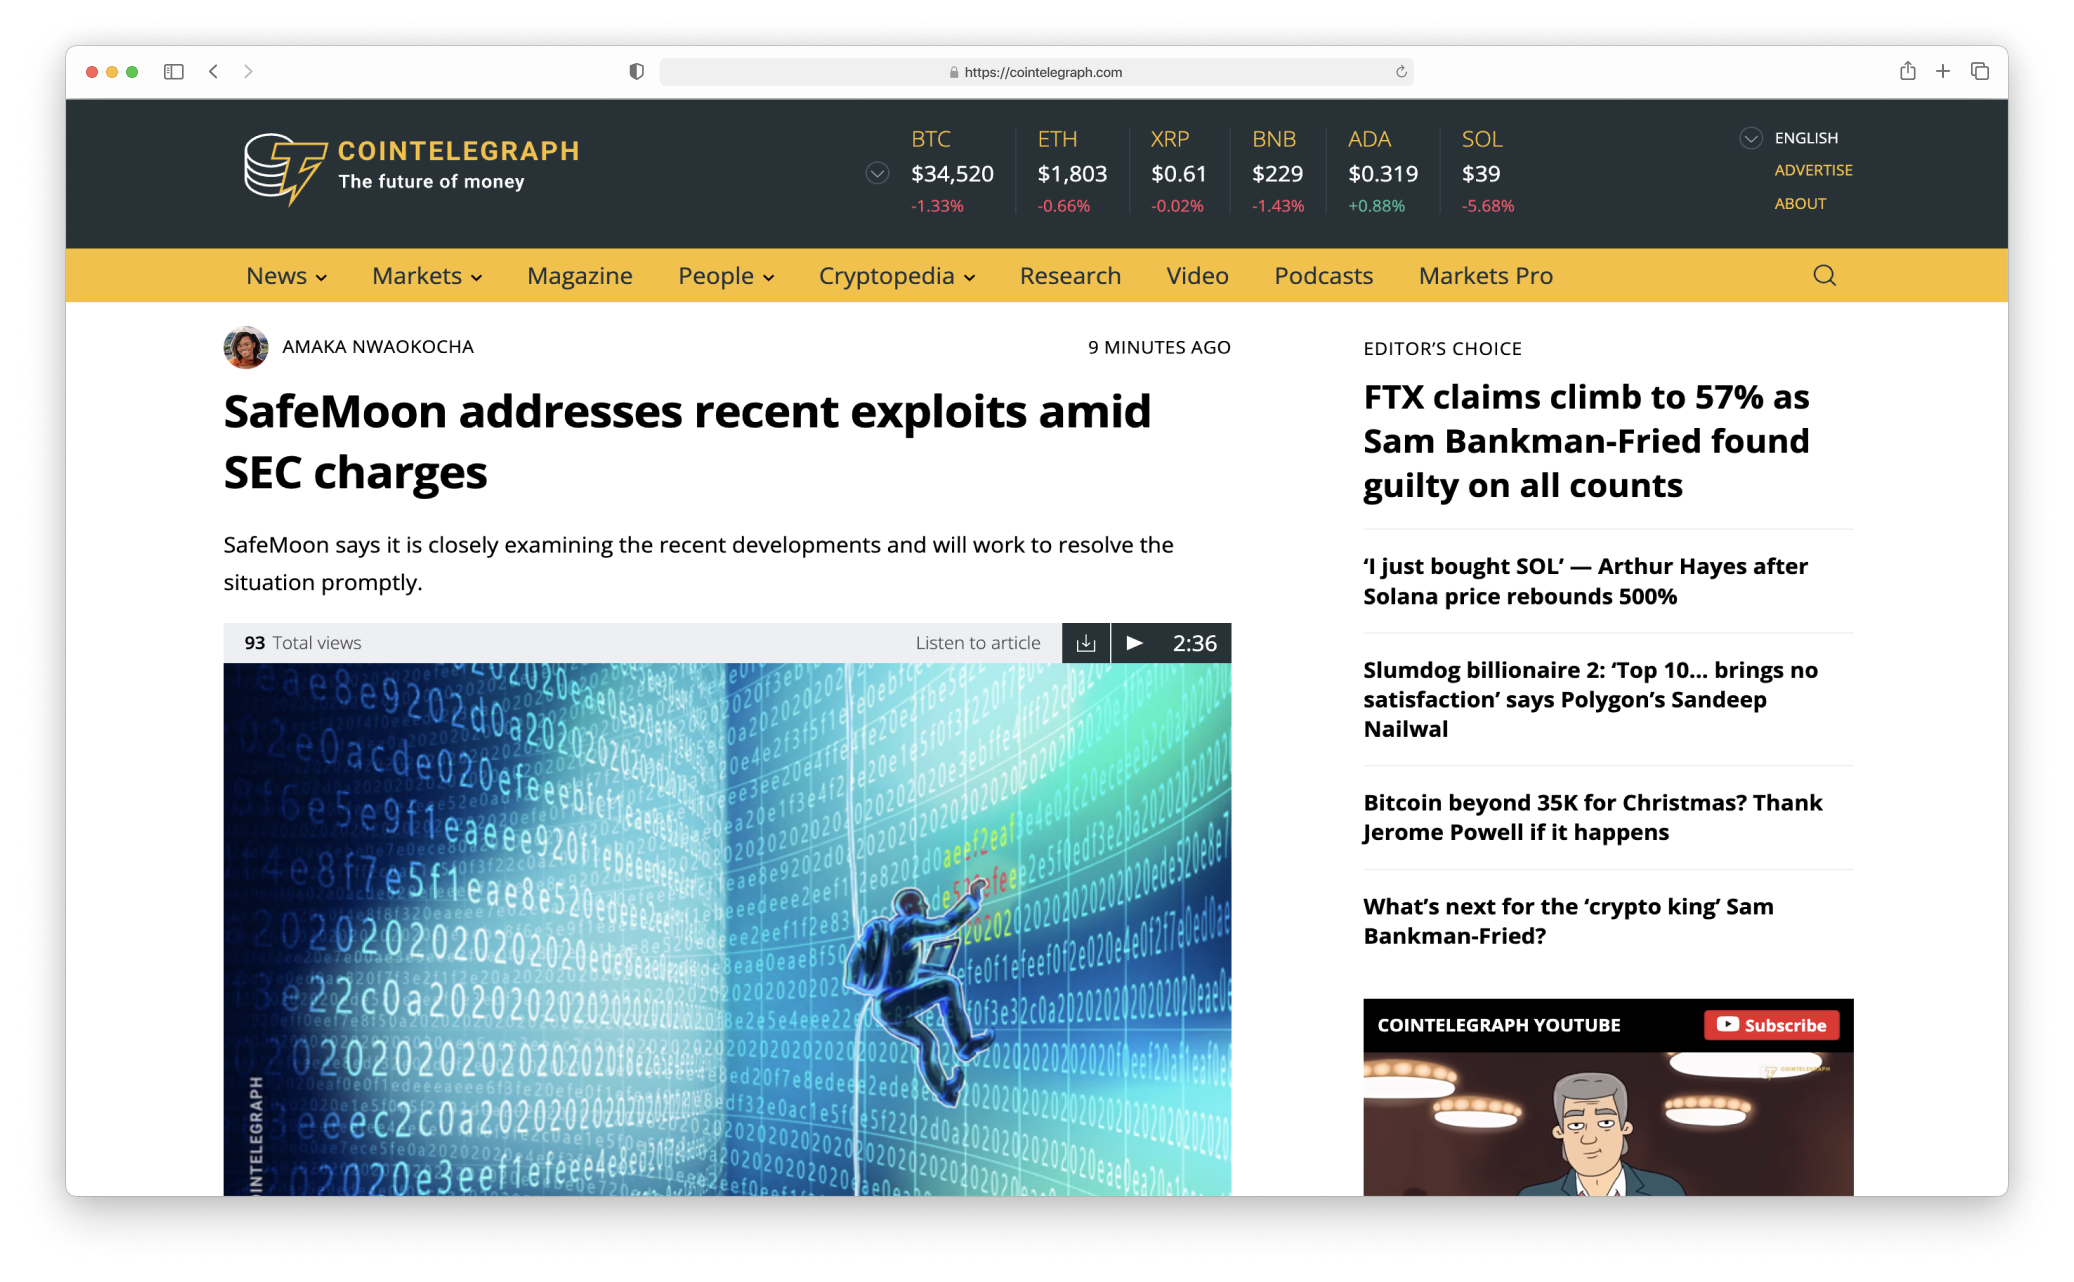
Task: Show tab overview in Safari
Action: 1979,71
